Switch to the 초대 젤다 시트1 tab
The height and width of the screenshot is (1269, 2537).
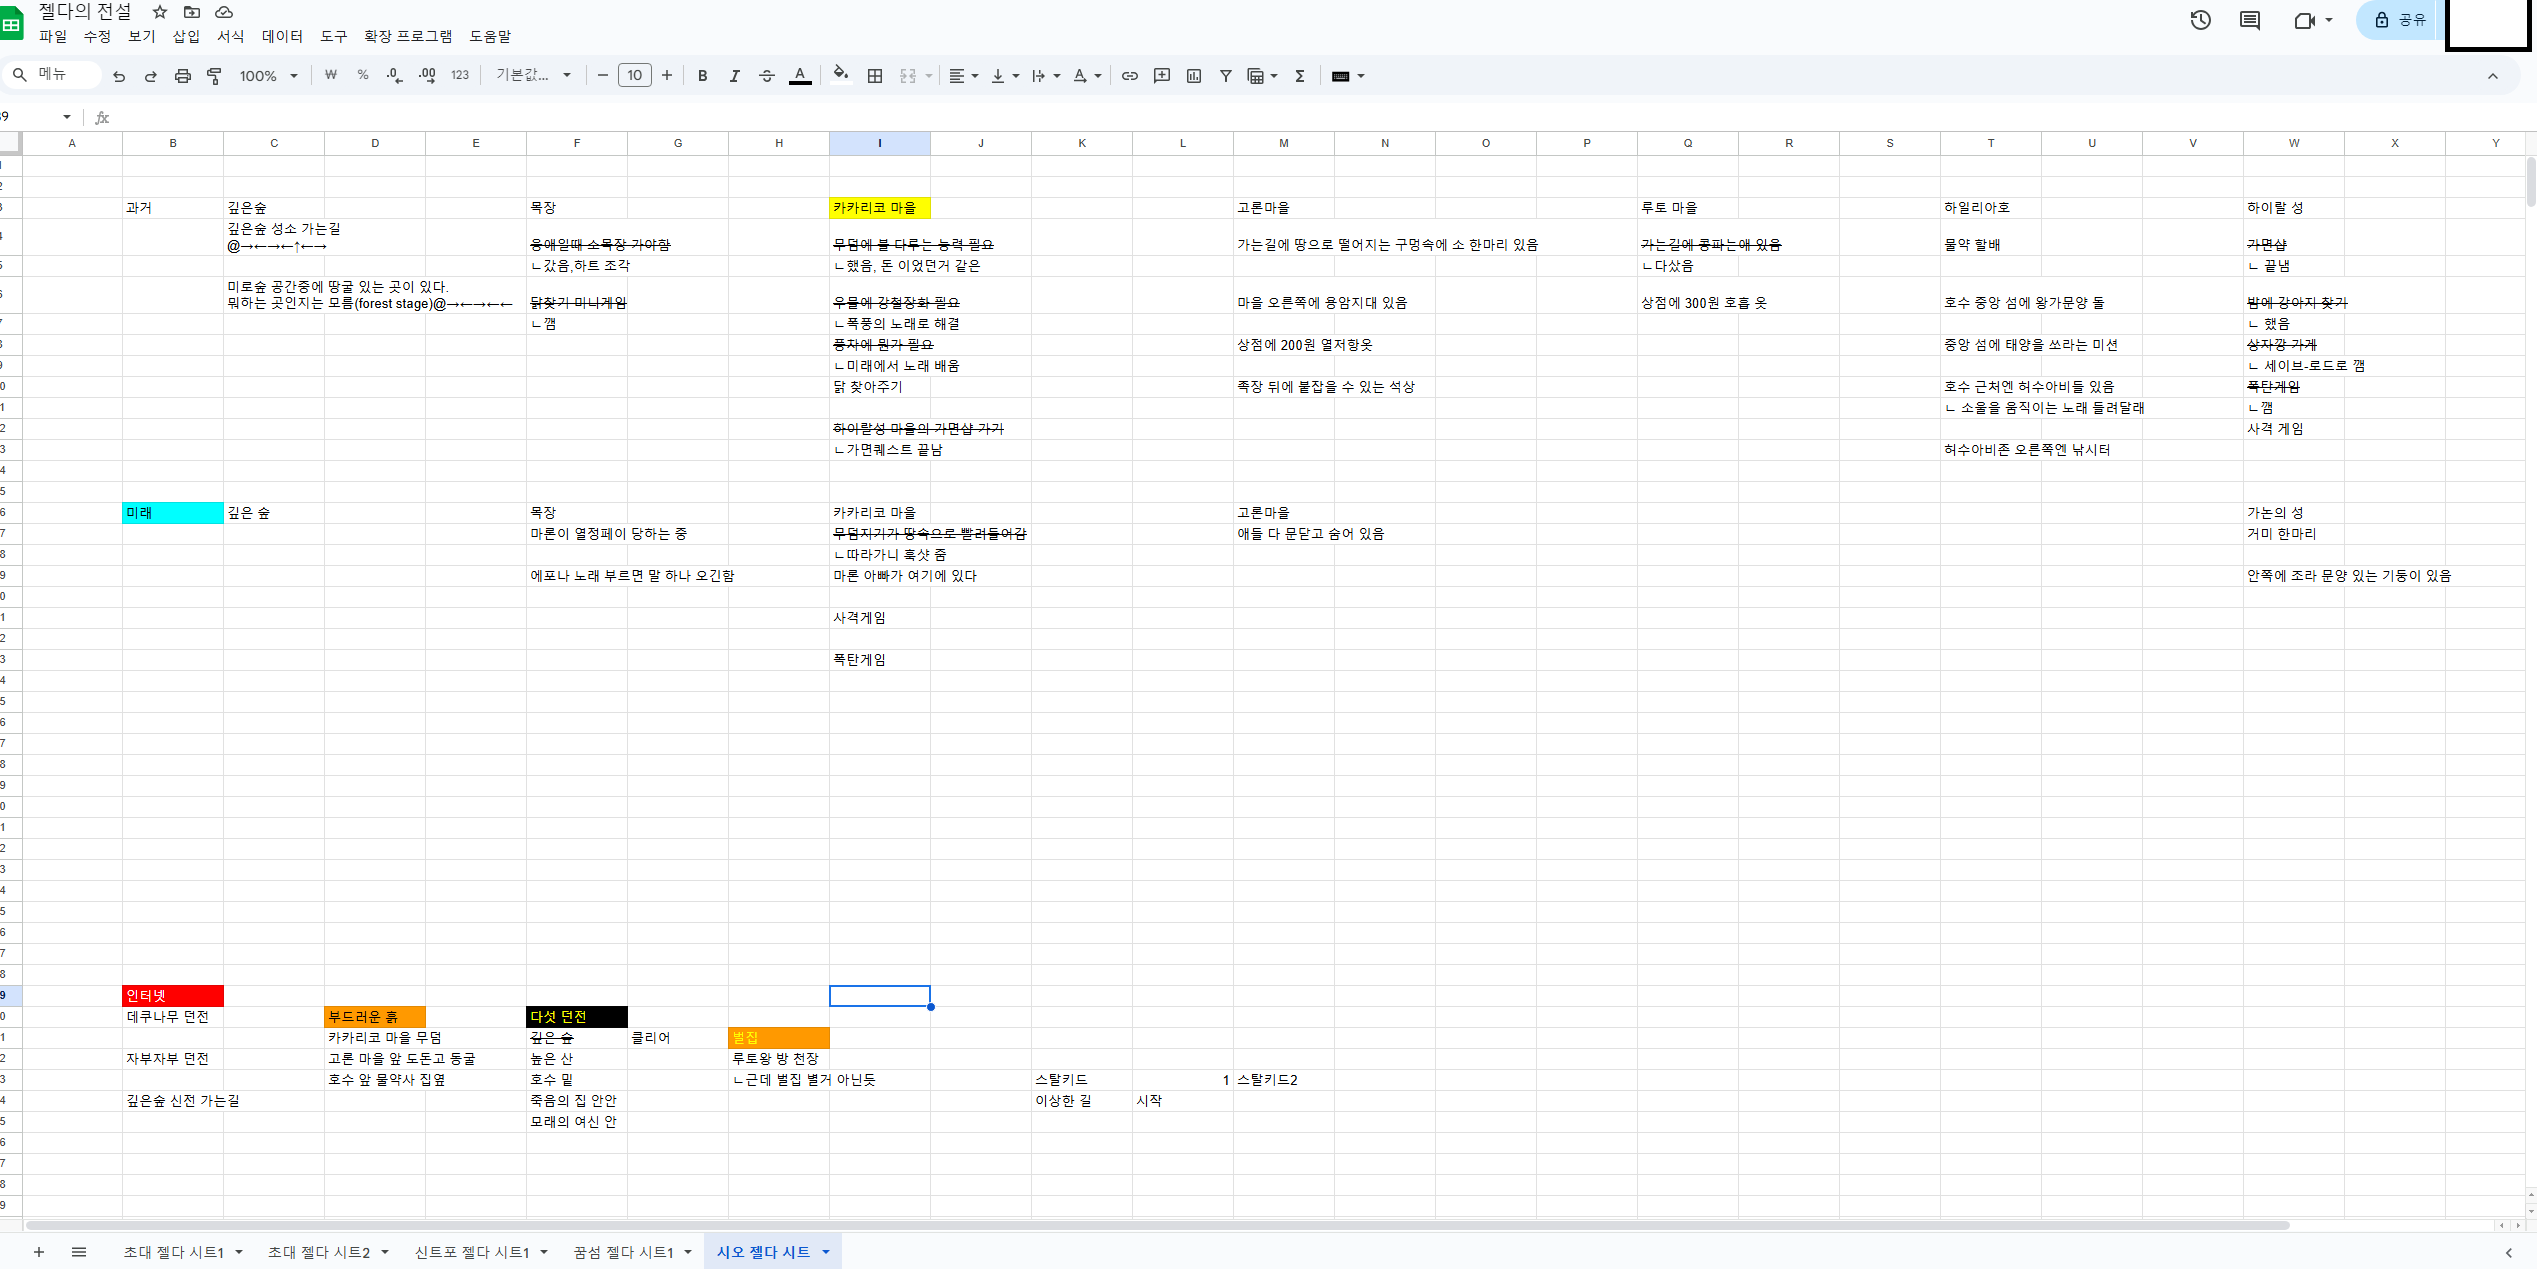173,1252
